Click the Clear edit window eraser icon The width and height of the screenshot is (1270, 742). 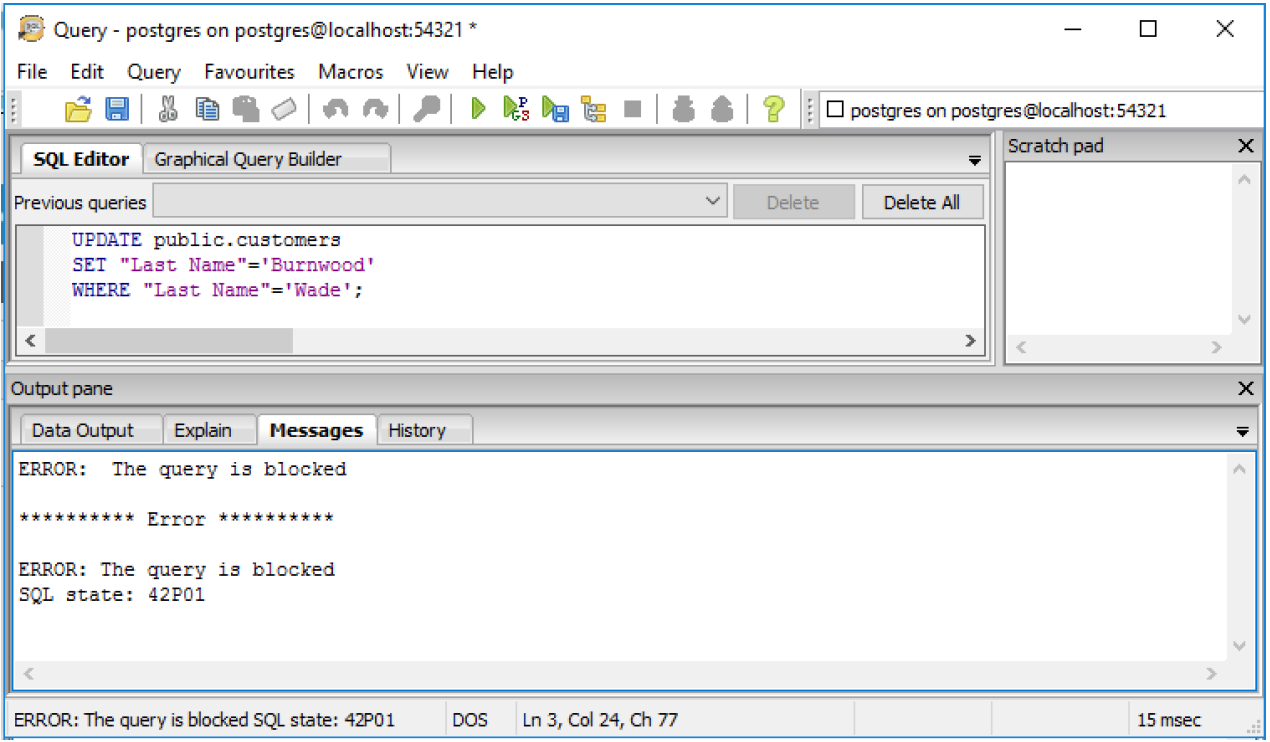284,109
